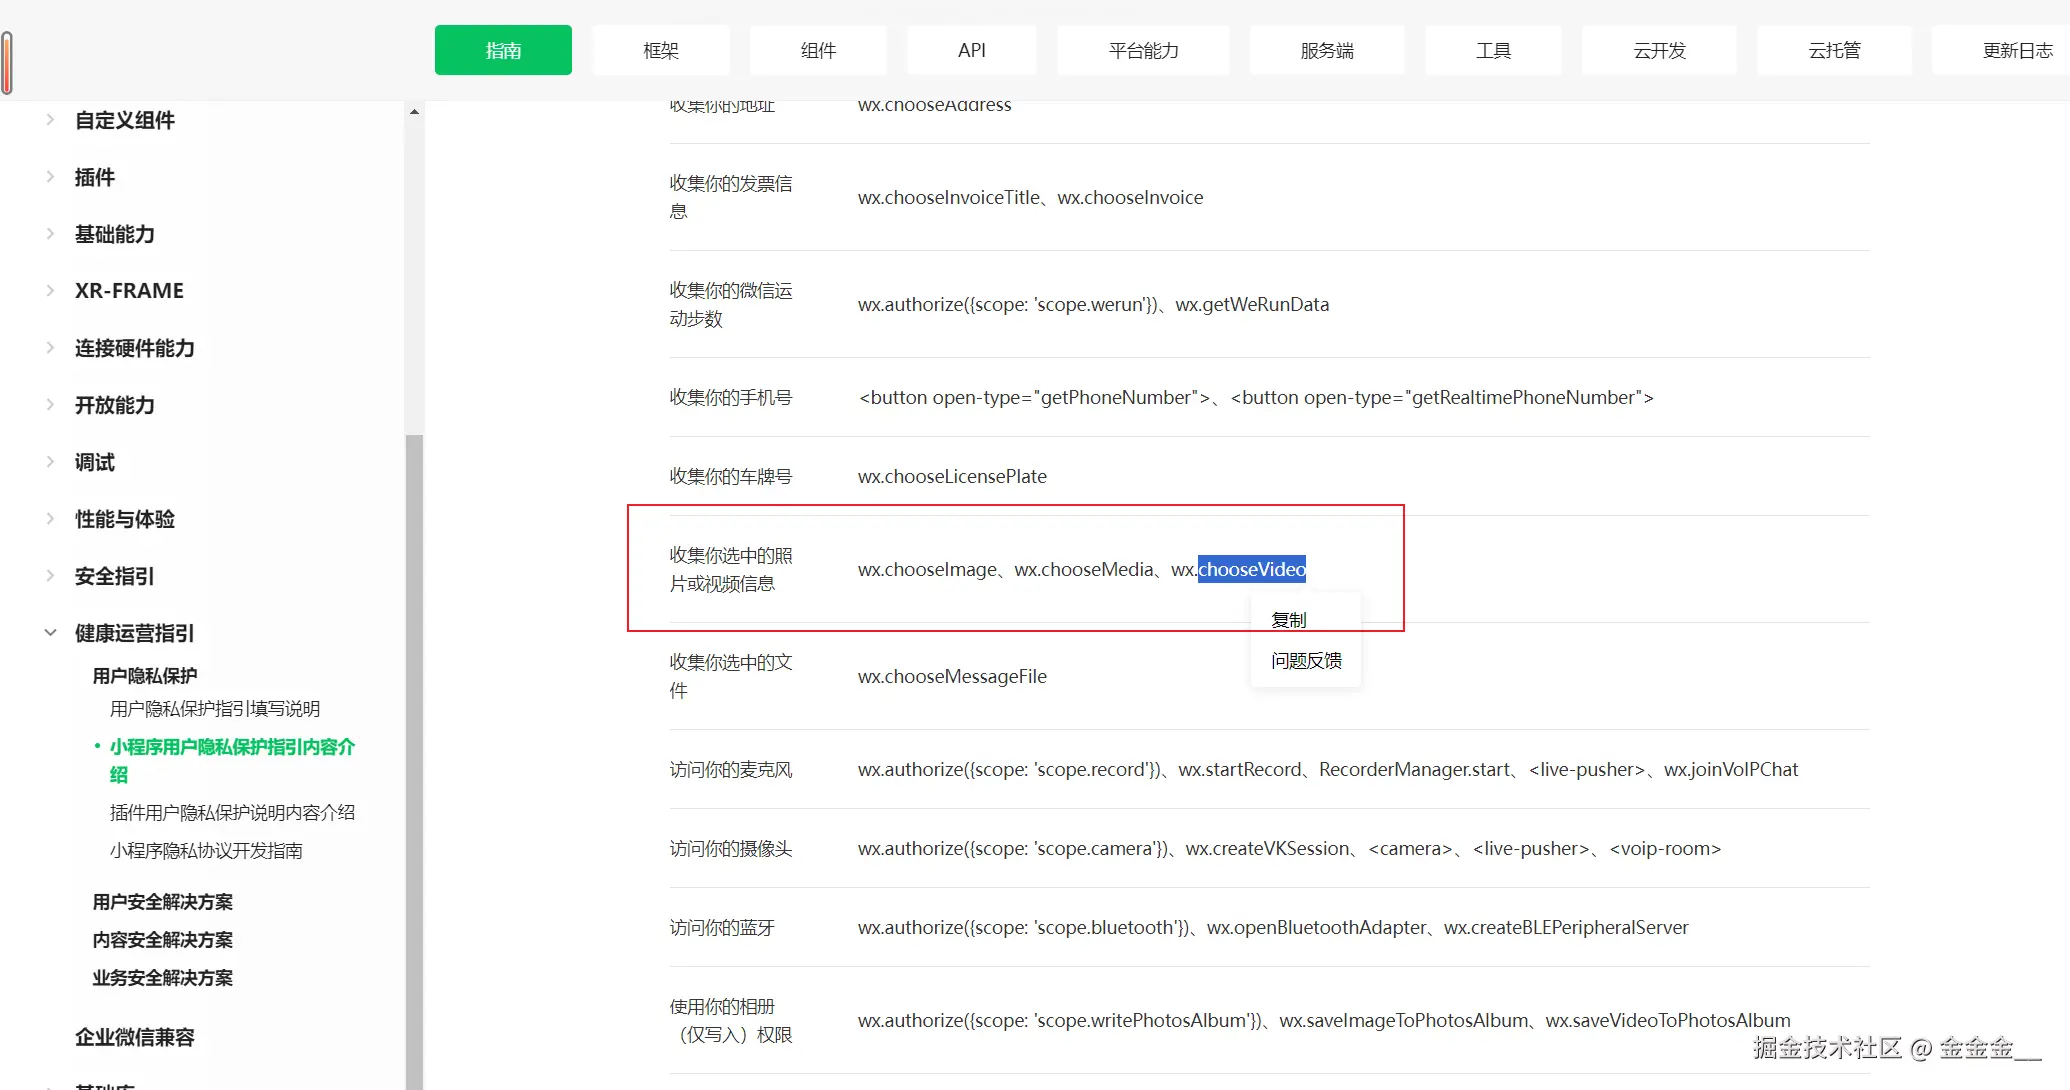Select 企业微信兼容 in sidebar
This screenshot has height=1090, width=2070.
pos(134,1037)
